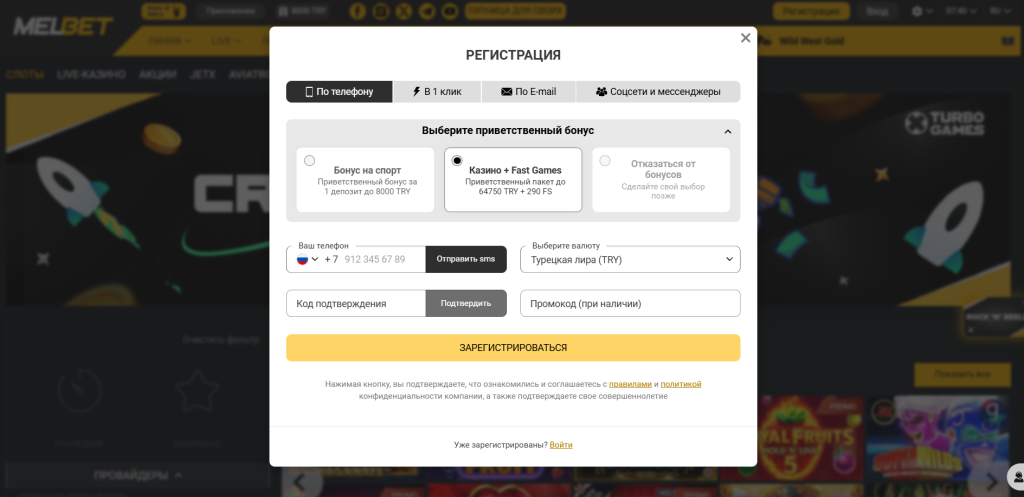Open the YouTube social icon
The width and height of the screenshot is (1024, 497).
pos(450,11)
